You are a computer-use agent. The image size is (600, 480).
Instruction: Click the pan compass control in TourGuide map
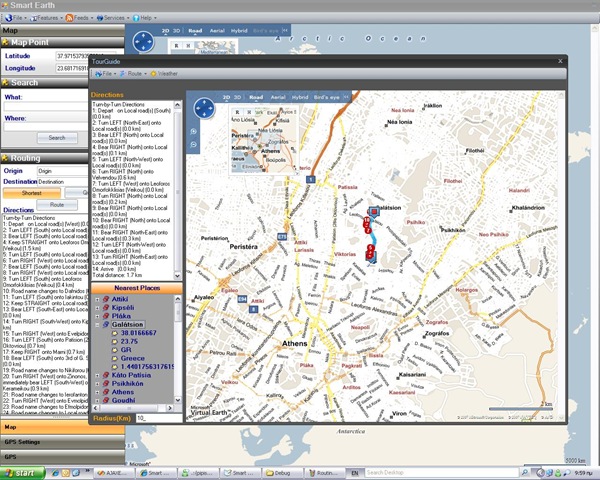point(204,108)
